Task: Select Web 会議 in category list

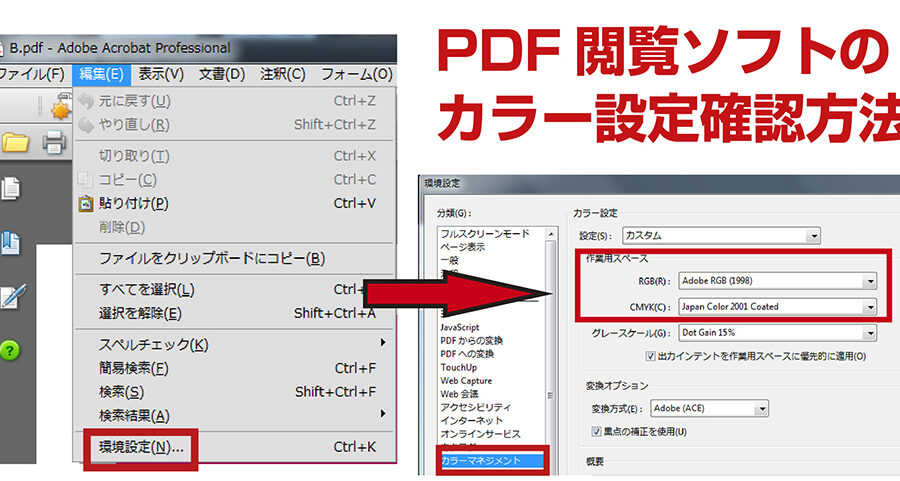Action: (x=459, y=394)
